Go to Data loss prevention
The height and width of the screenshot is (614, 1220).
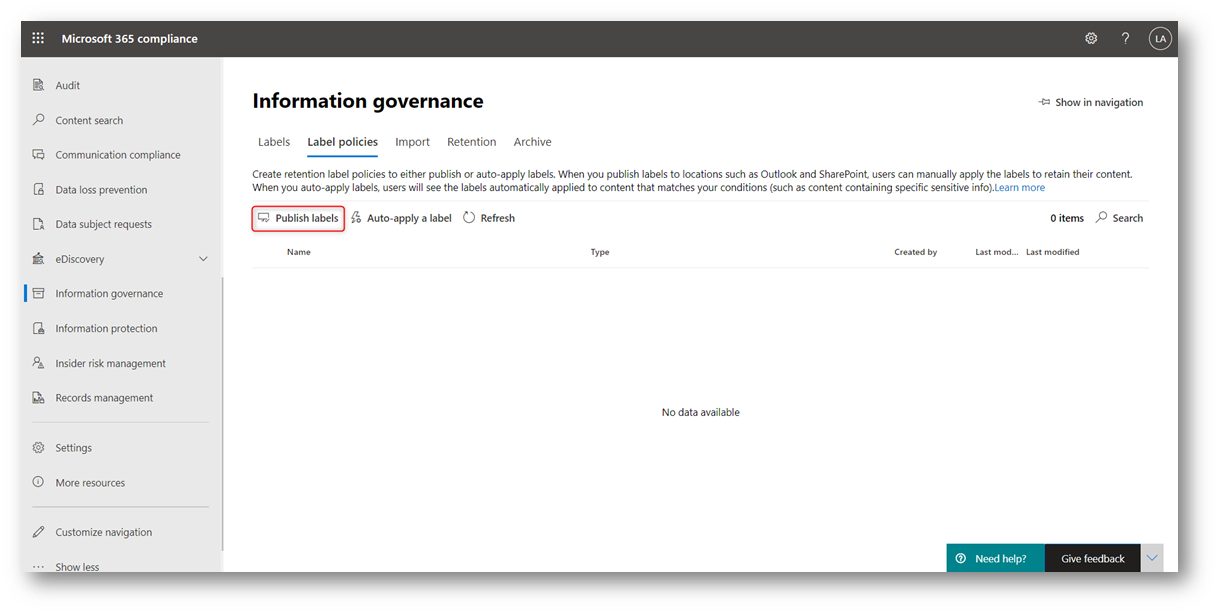[101, 189]
